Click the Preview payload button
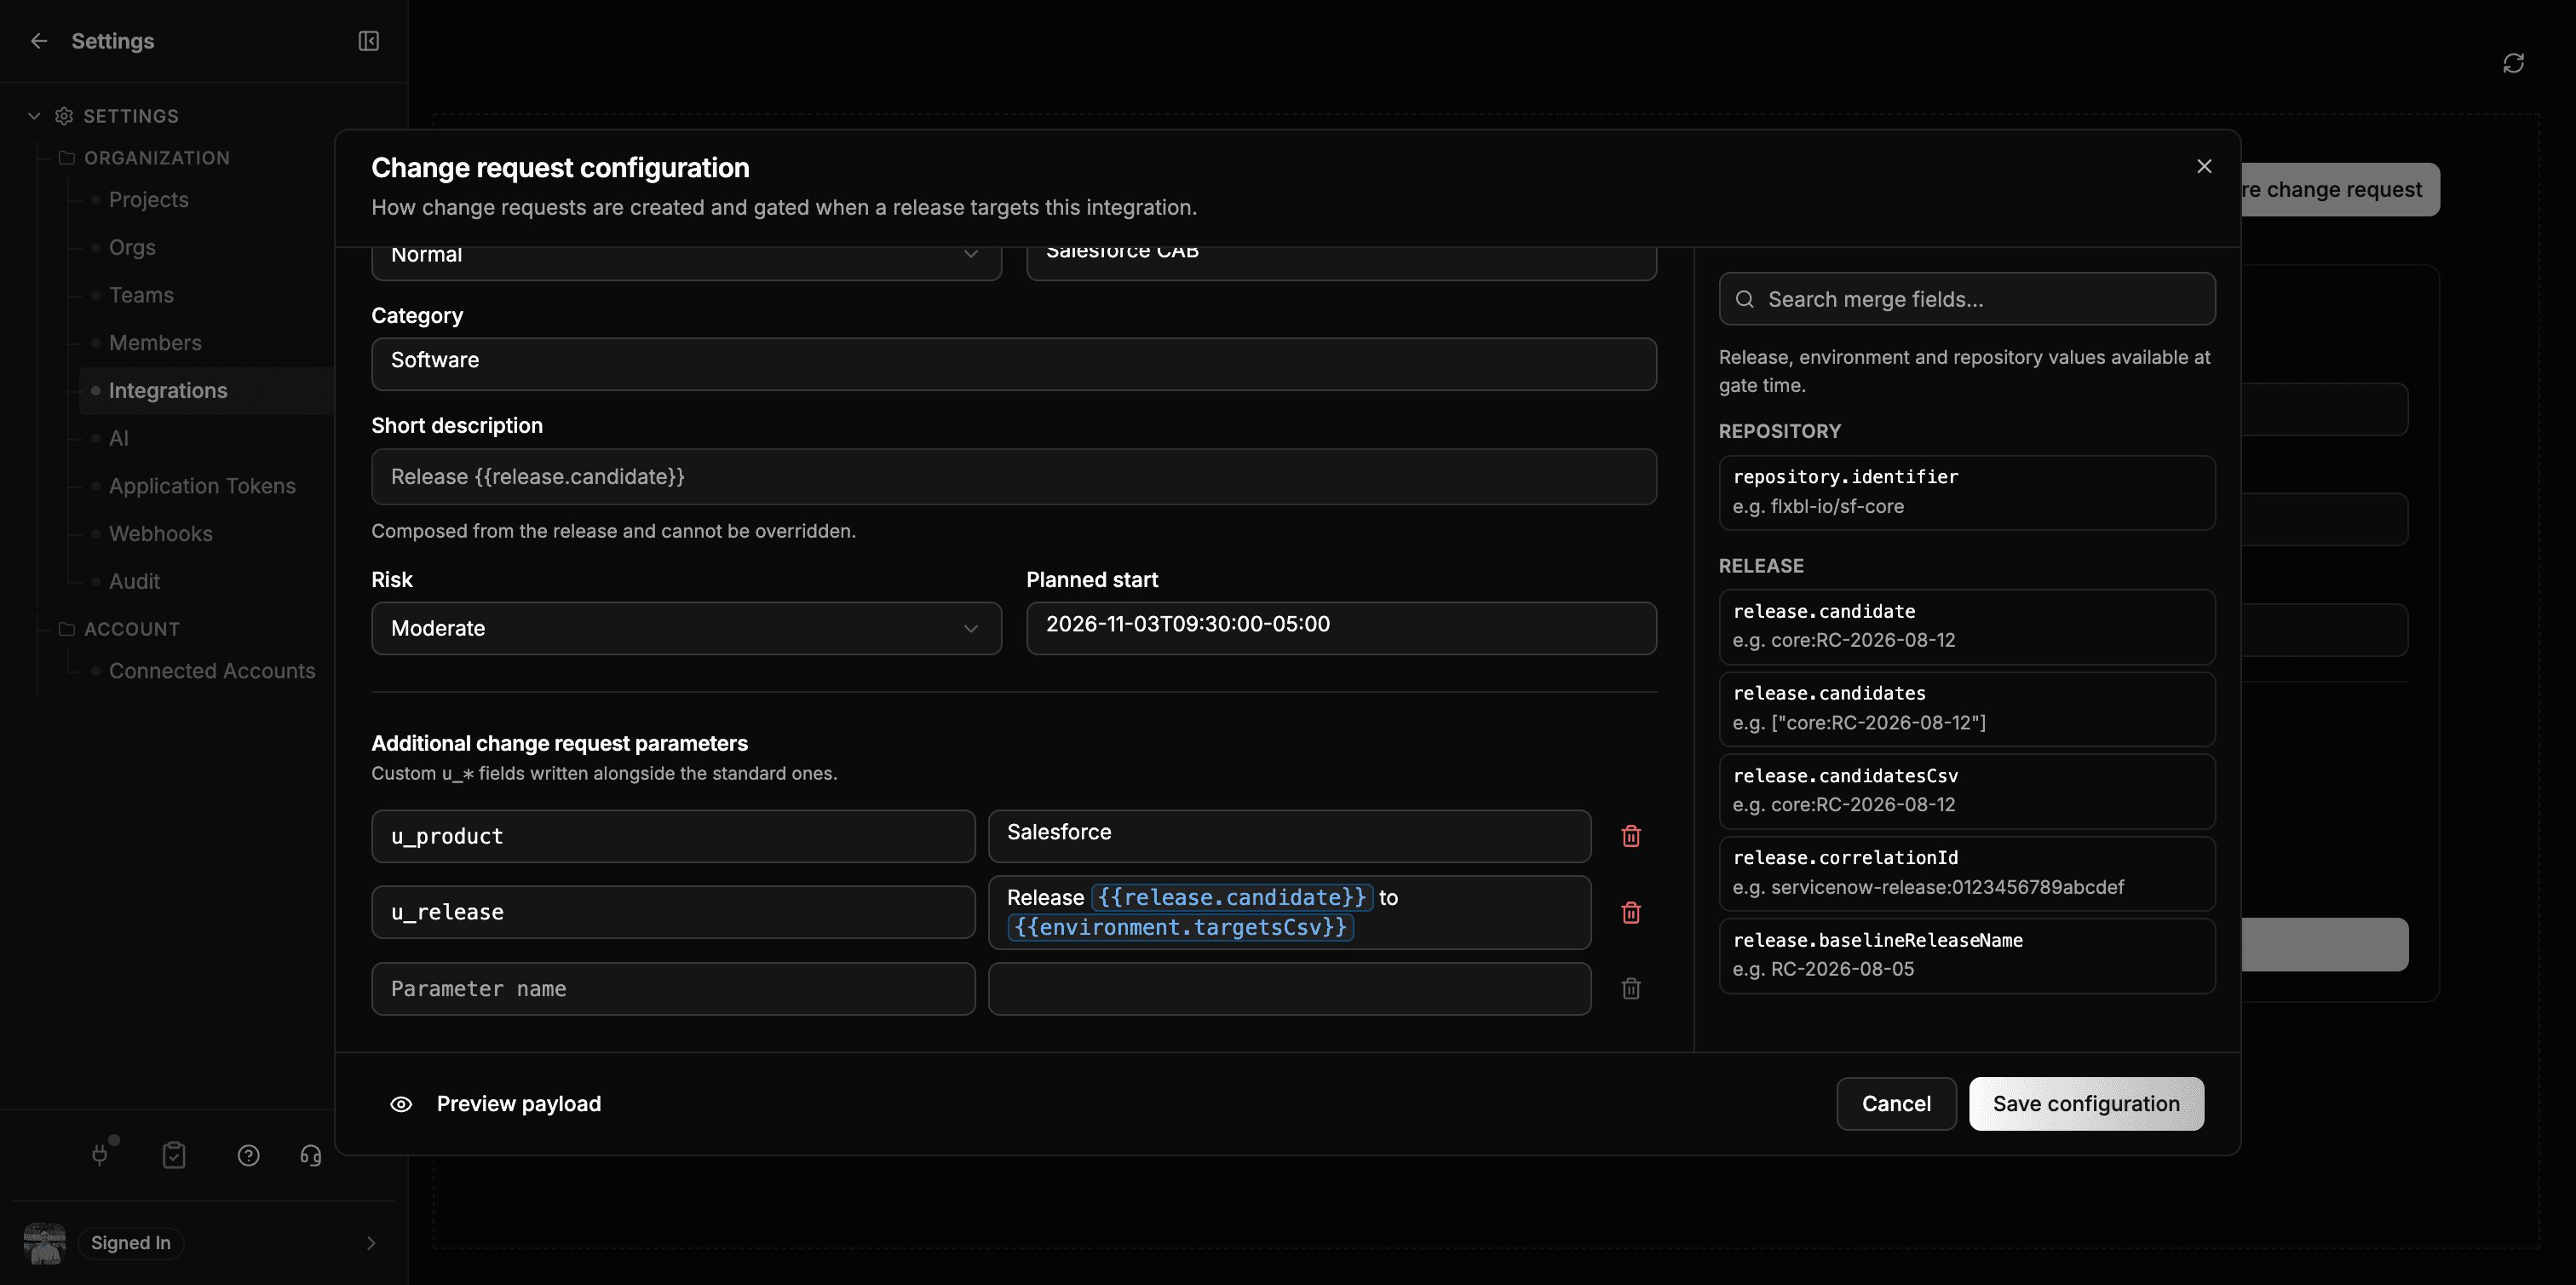The image size is (2576, 1285). [x=495, y=1104]
